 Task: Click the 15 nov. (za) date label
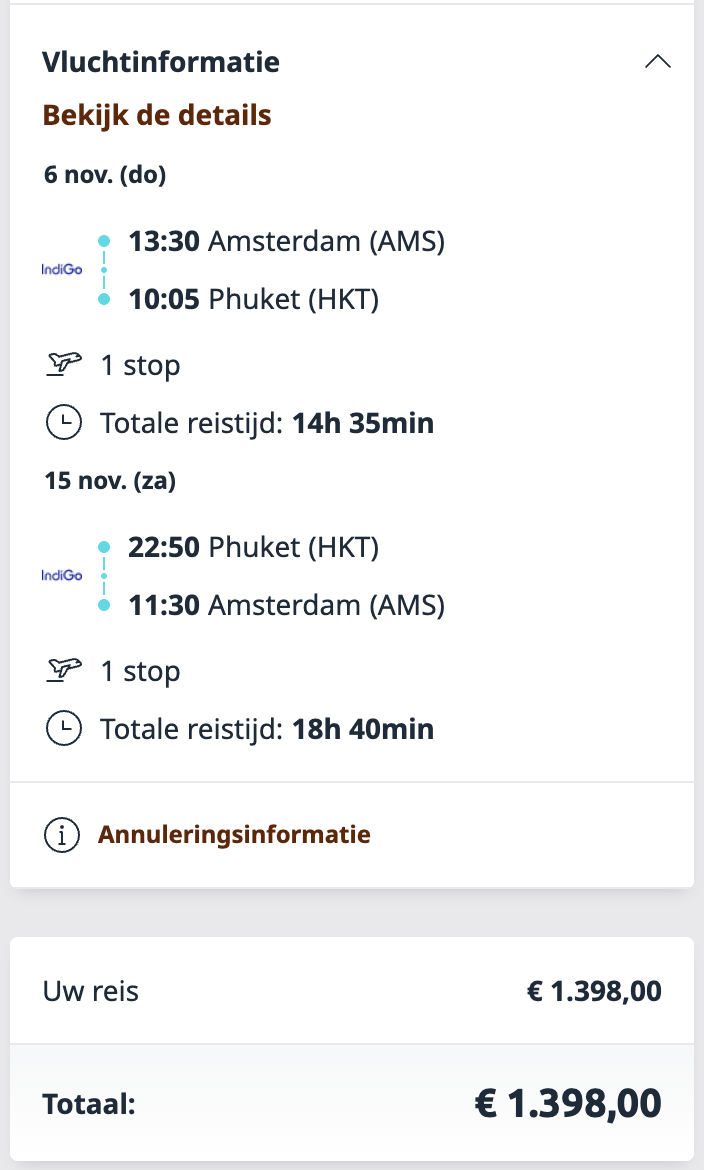pyautogui.click(x=110, y=481)
